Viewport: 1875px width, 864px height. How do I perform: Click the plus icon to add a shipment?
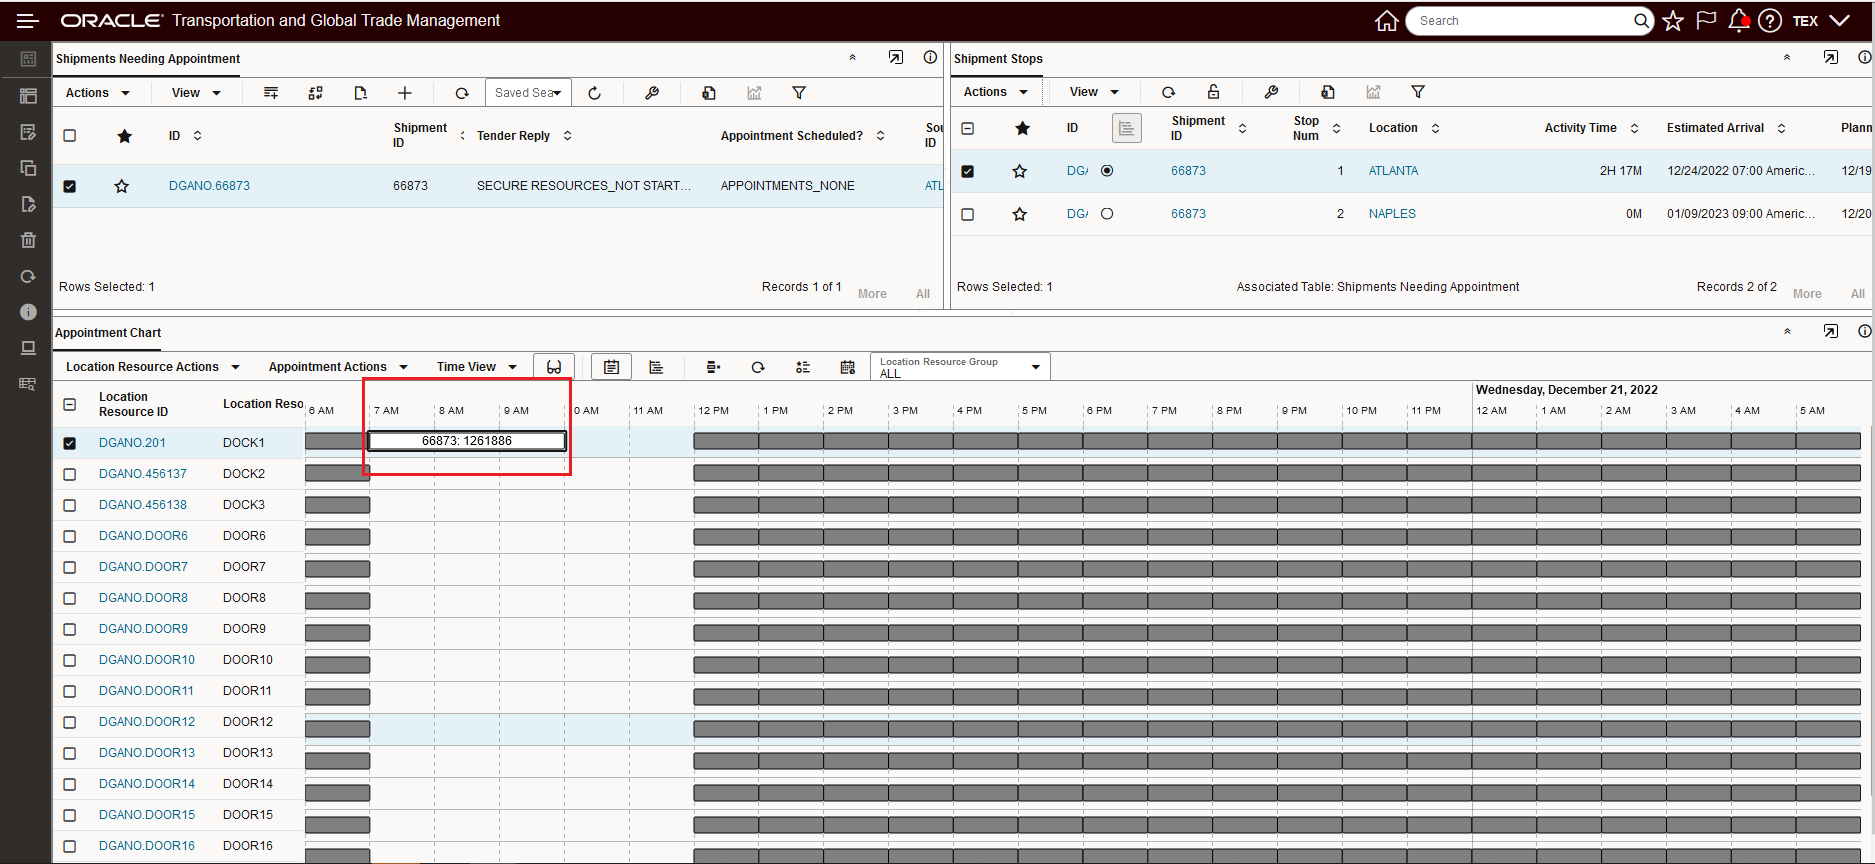(x=405, y=93)
